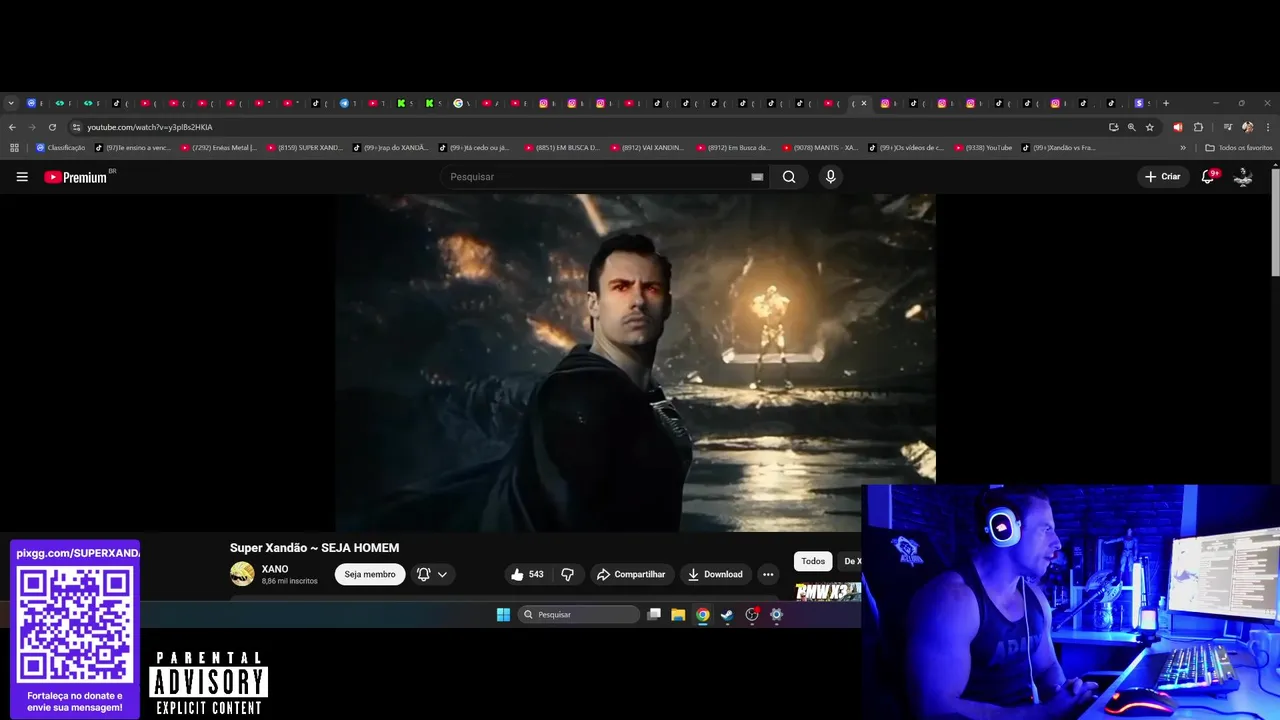
Task: Open the YouTube account avatar menu
Action: (1243, 177)
